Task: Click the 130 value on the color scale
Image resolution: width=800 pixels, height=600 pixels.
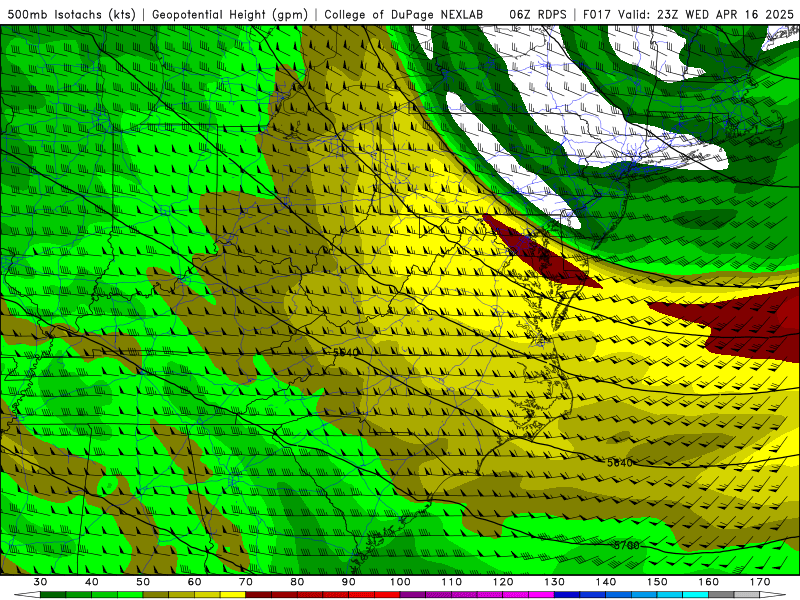Action: point(555,582)
